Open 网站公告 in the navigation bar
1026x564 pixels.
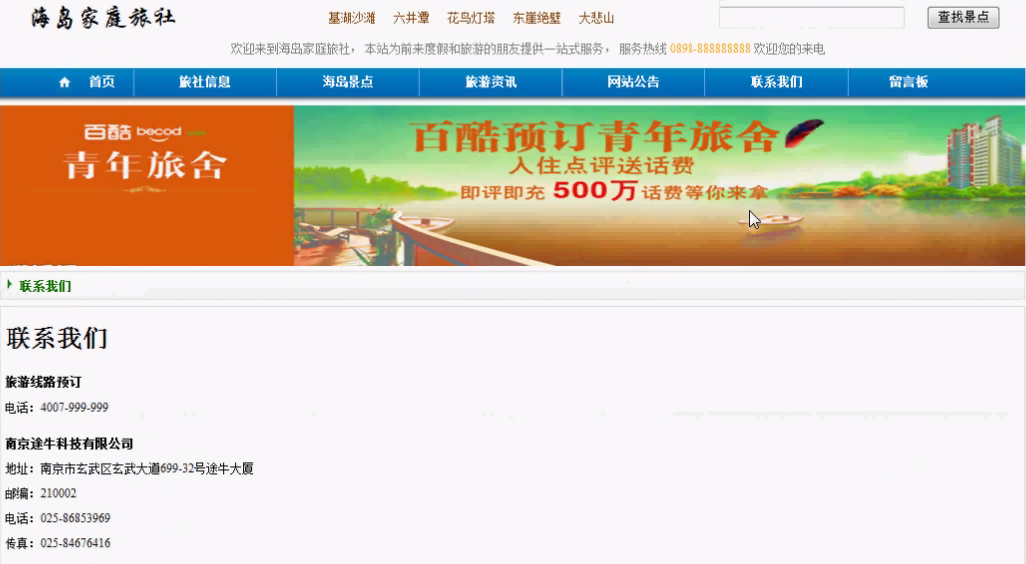633,82
